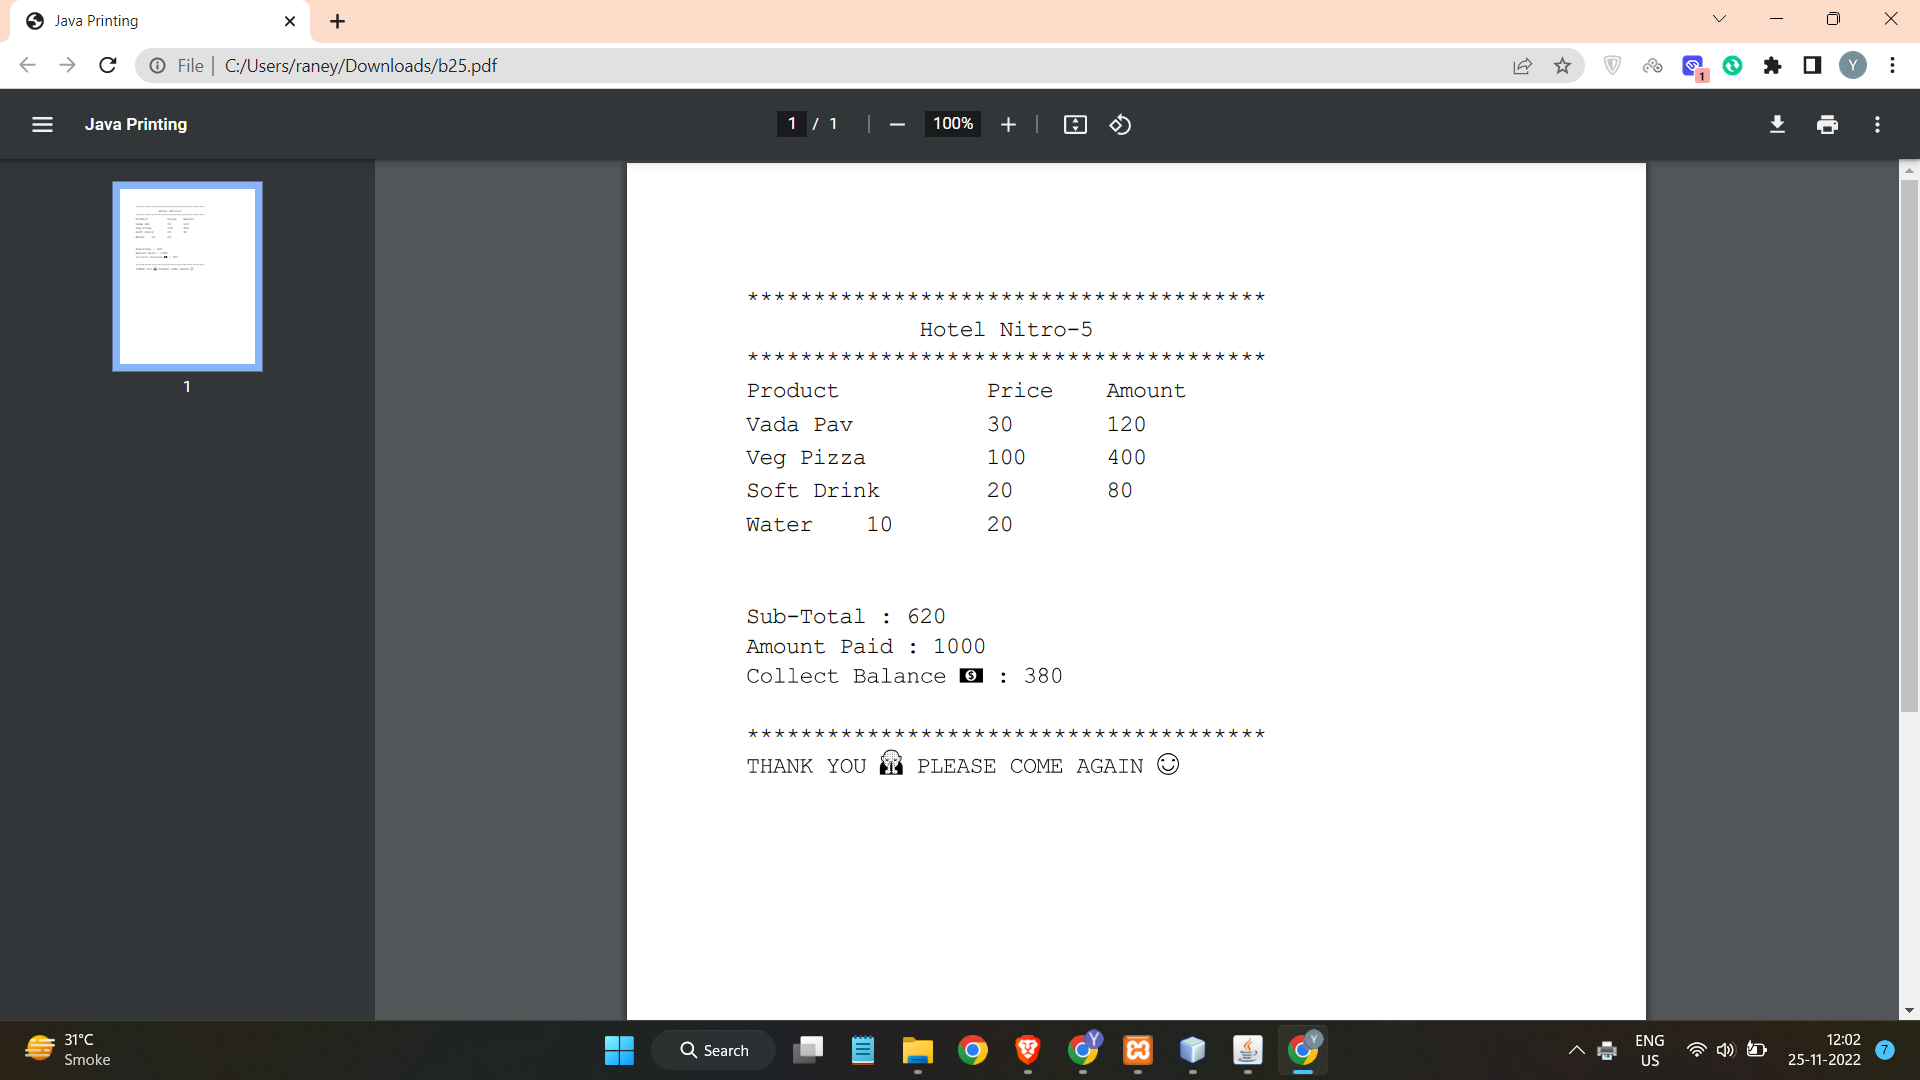Bookmark this page using the star
1920x1080 pixels.
coord(1563,65)
